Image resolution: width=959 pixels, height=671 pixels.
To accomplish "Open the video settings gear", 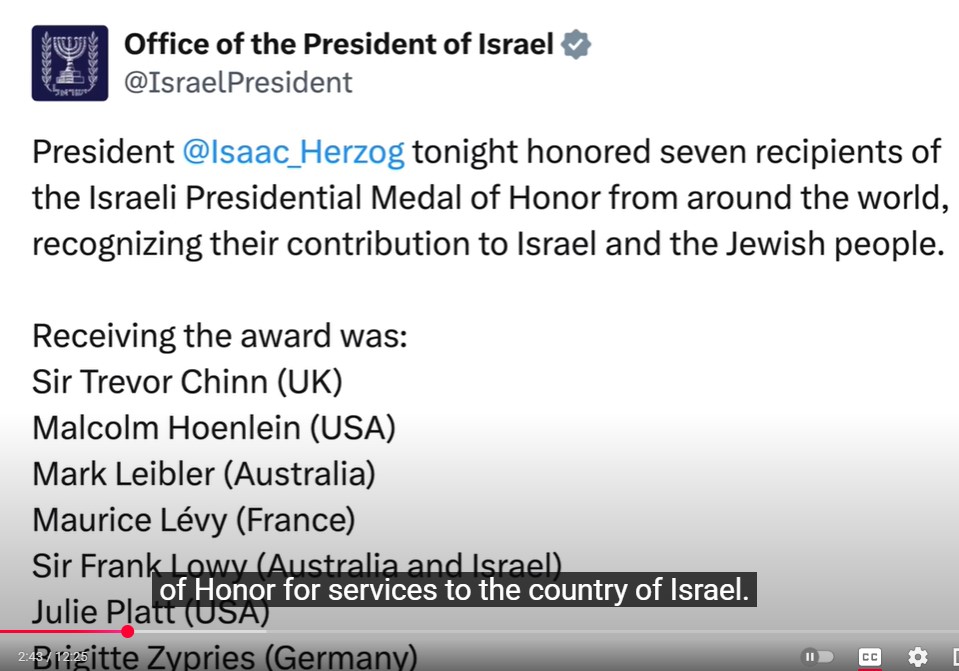I will pyautogui.click(x=917, y=657).
